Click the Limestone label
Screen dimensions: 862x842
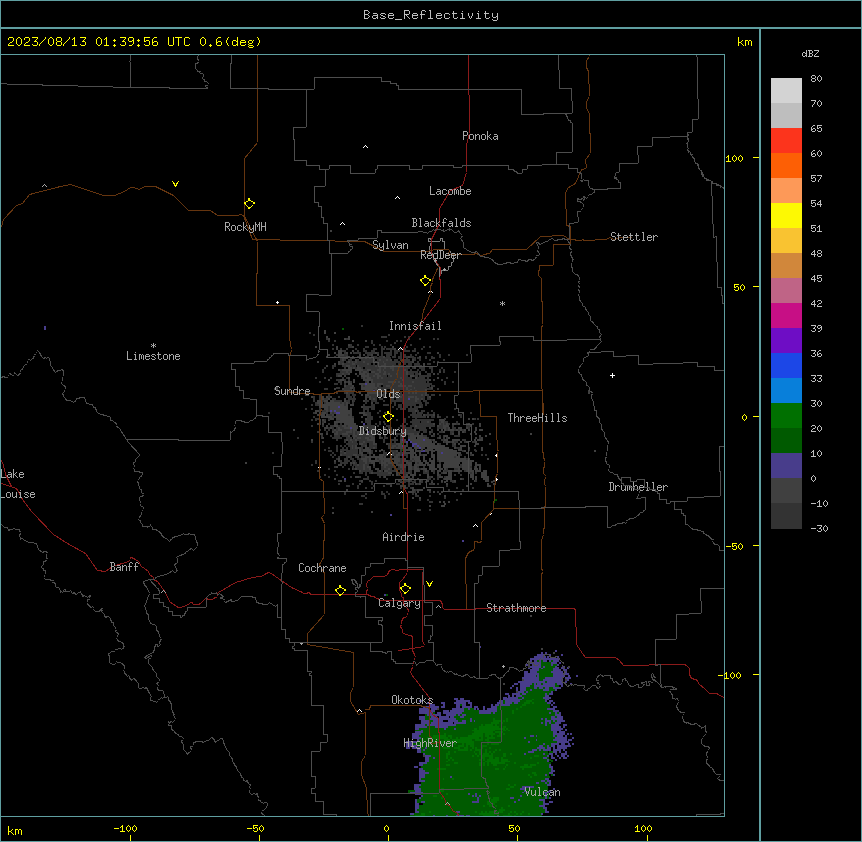153,356
